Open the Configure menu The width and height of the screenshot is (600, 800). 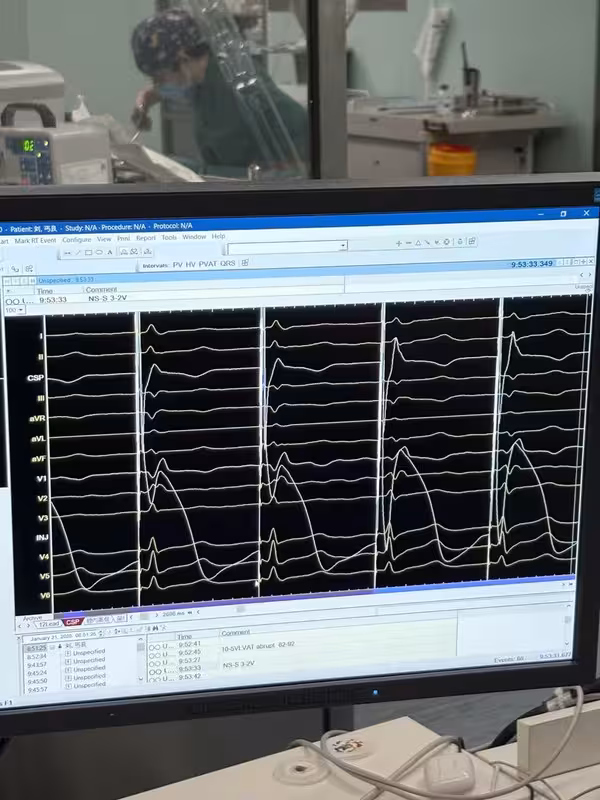pos(77,239)
